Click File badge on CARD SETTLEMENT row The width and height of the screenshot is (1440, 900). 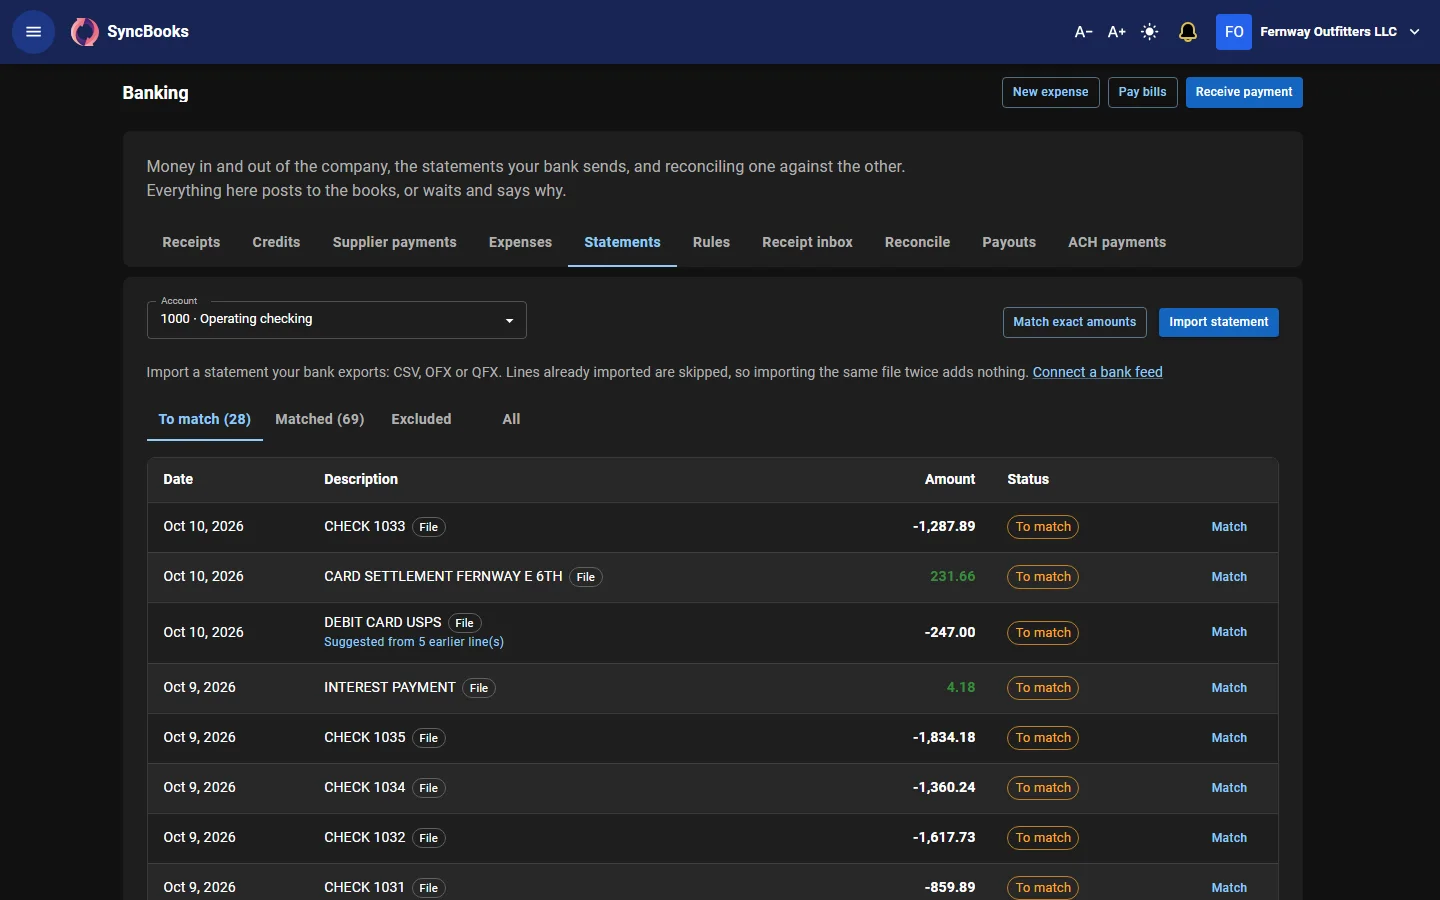pos(586,577)
